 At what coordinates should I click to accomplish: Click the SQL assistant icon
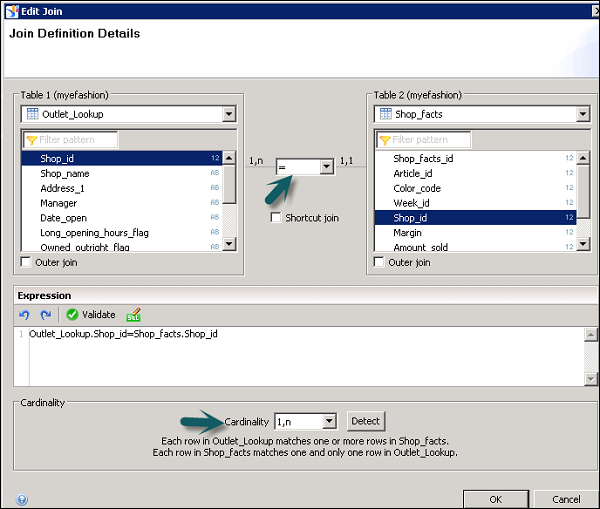pyautogui.click(x=134, y=315)
